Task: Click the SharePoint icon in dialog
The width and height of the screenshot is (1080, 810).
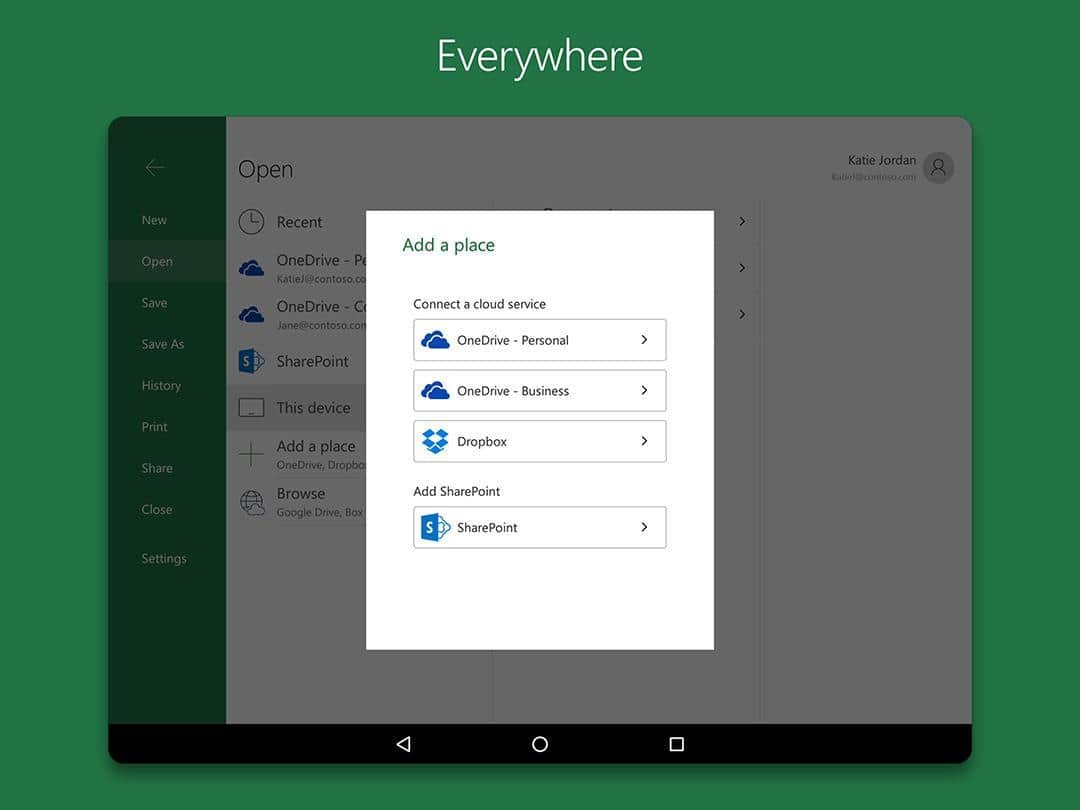Action: pyautogui.click(x=435, y=527)
